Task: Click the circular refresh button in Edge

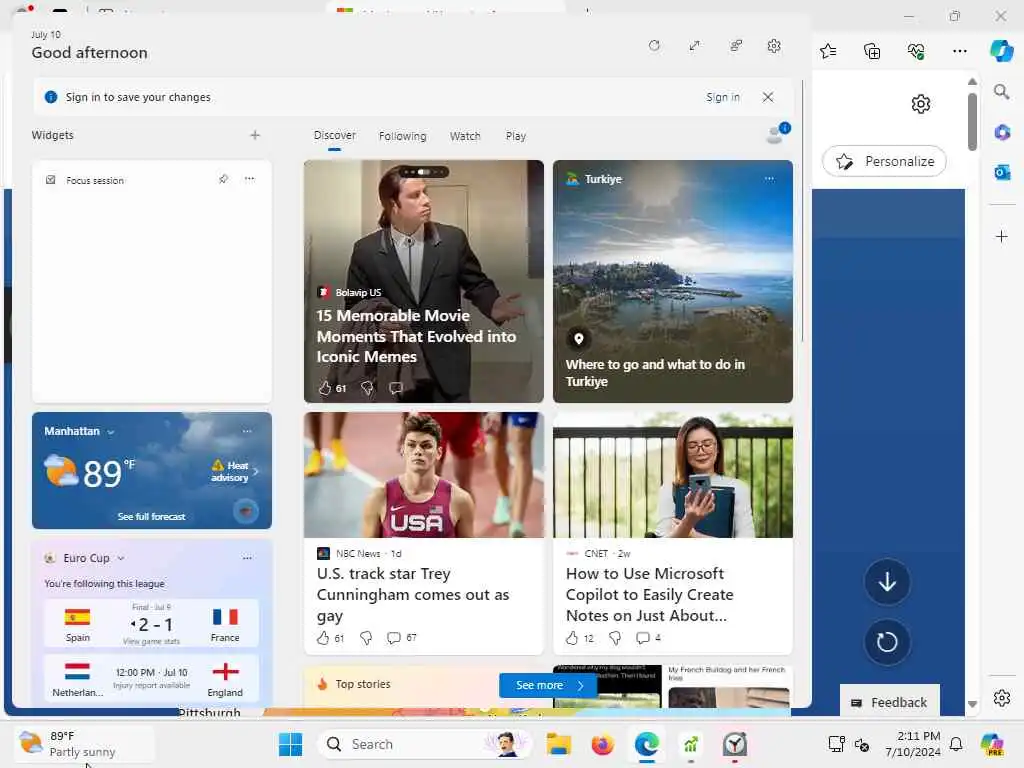Action: 887,642
